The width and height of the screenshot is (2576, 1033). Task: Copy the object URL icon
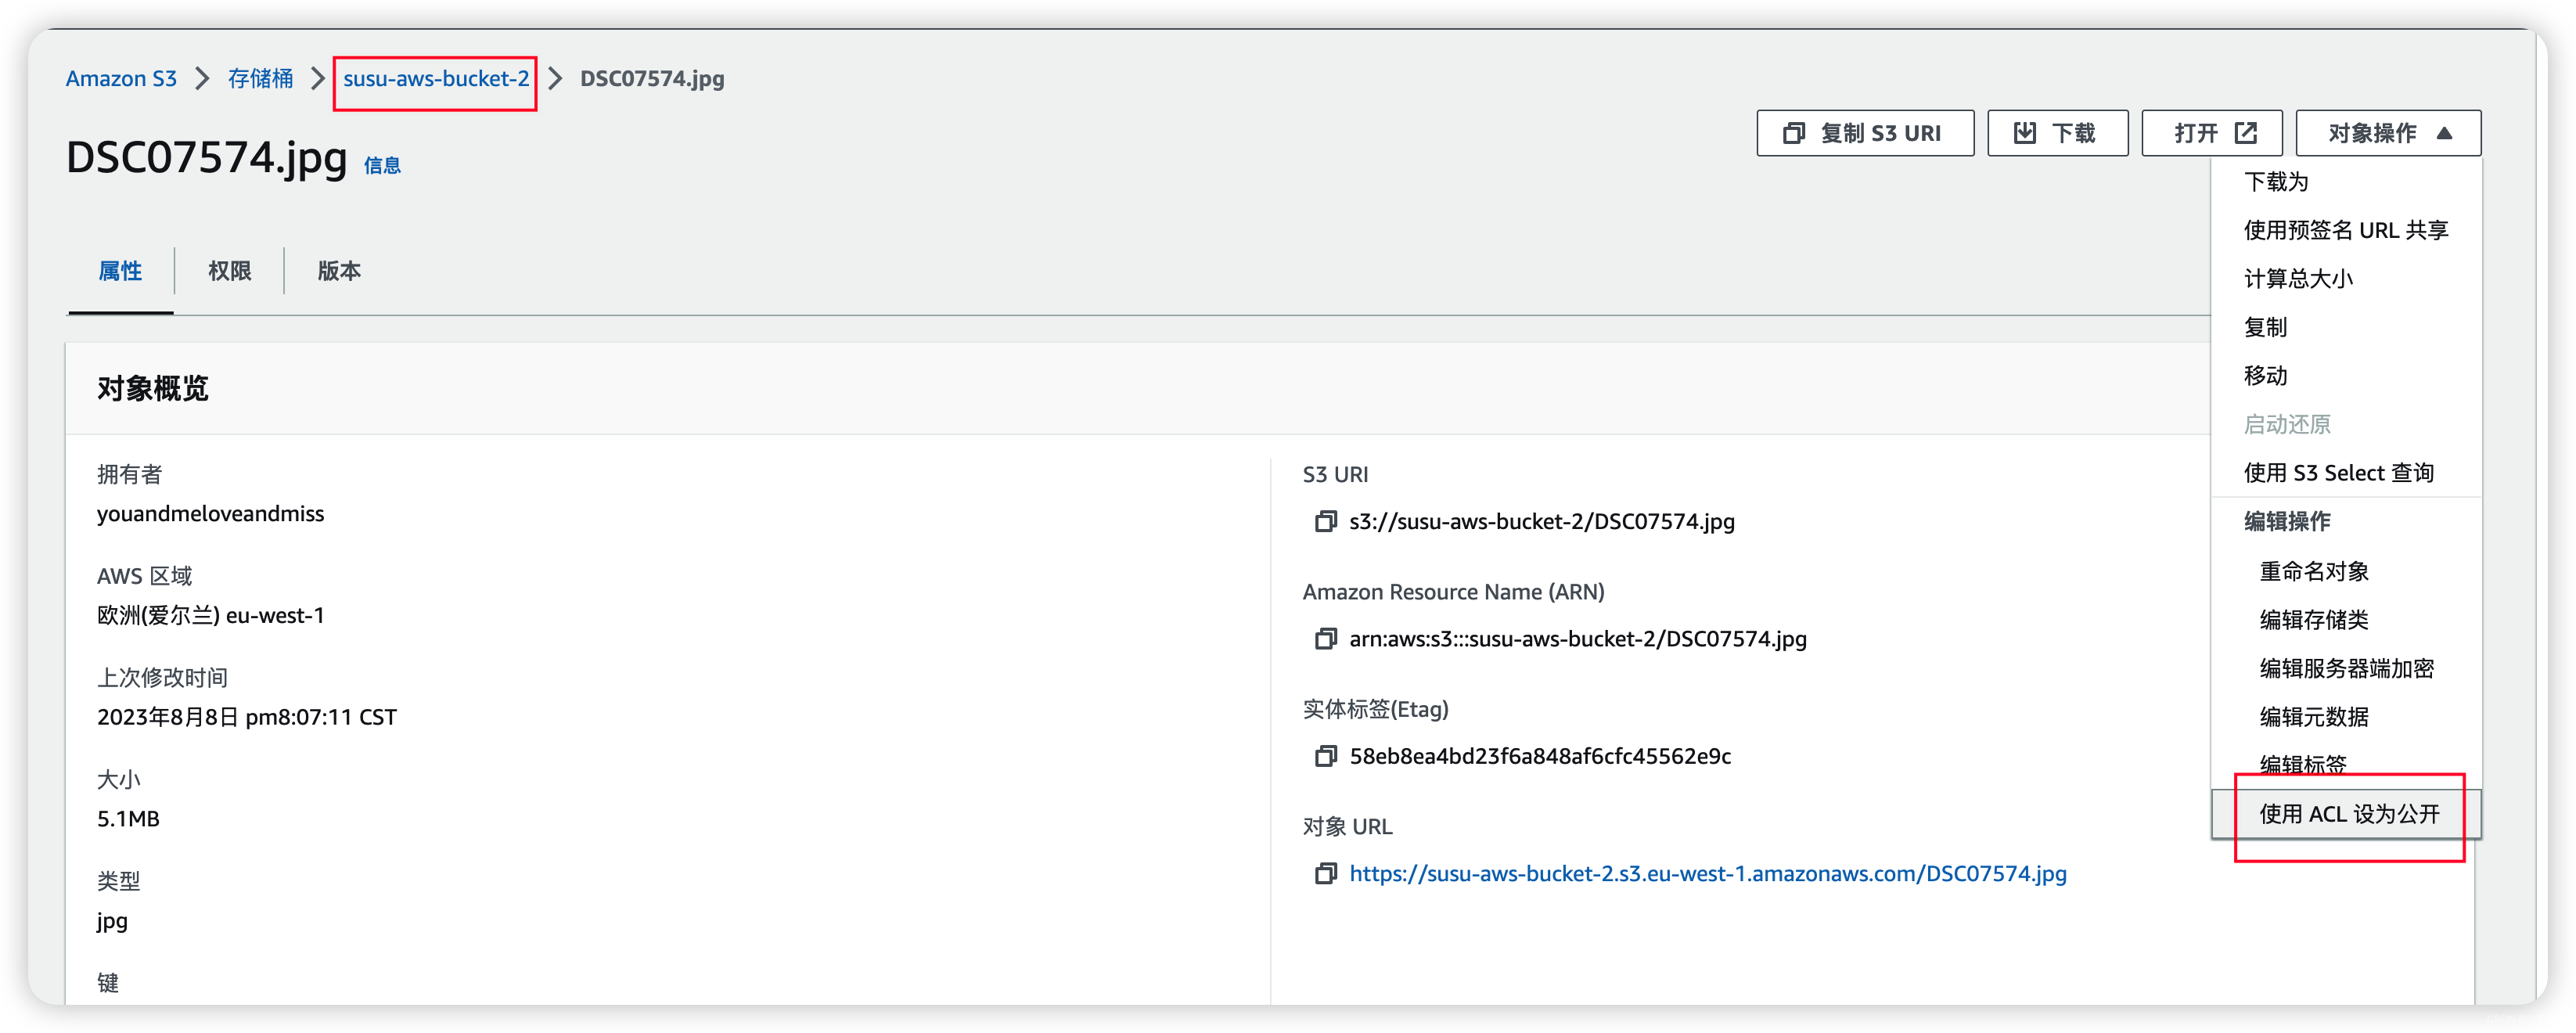pos(1325,873)
